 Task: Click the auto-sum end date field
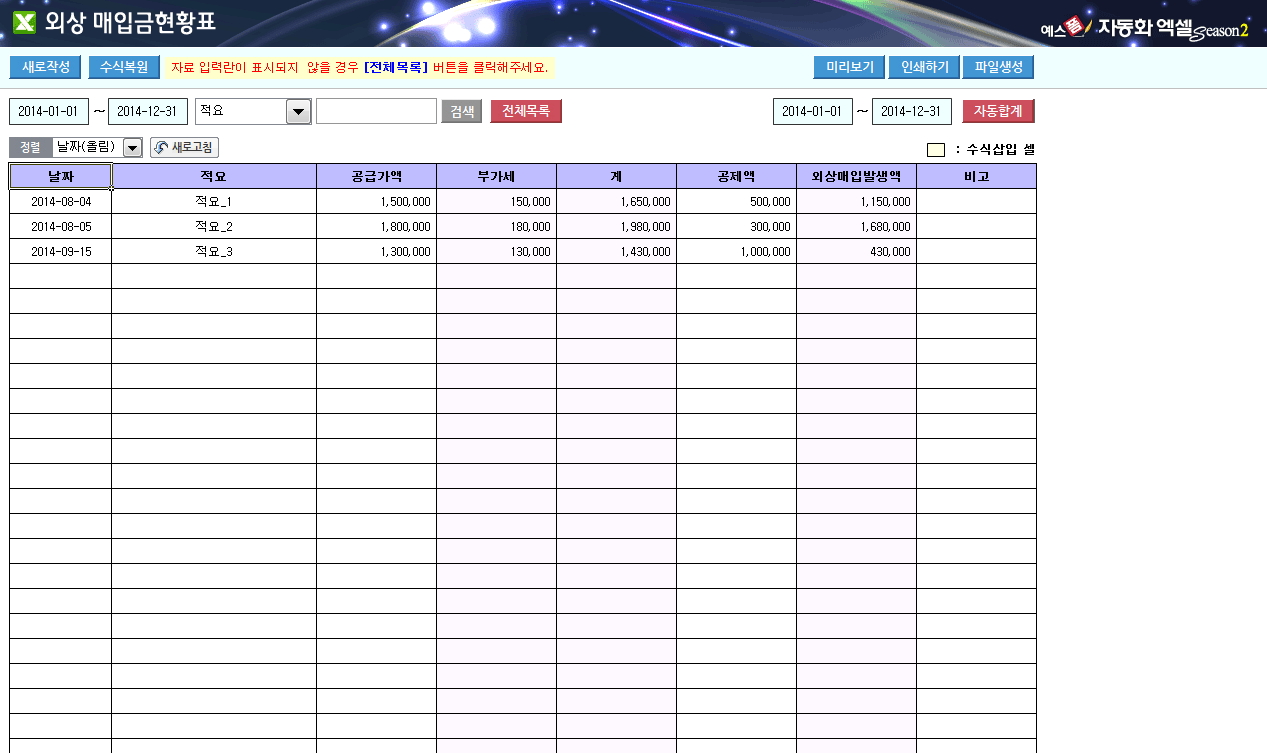tap(912, 111)
